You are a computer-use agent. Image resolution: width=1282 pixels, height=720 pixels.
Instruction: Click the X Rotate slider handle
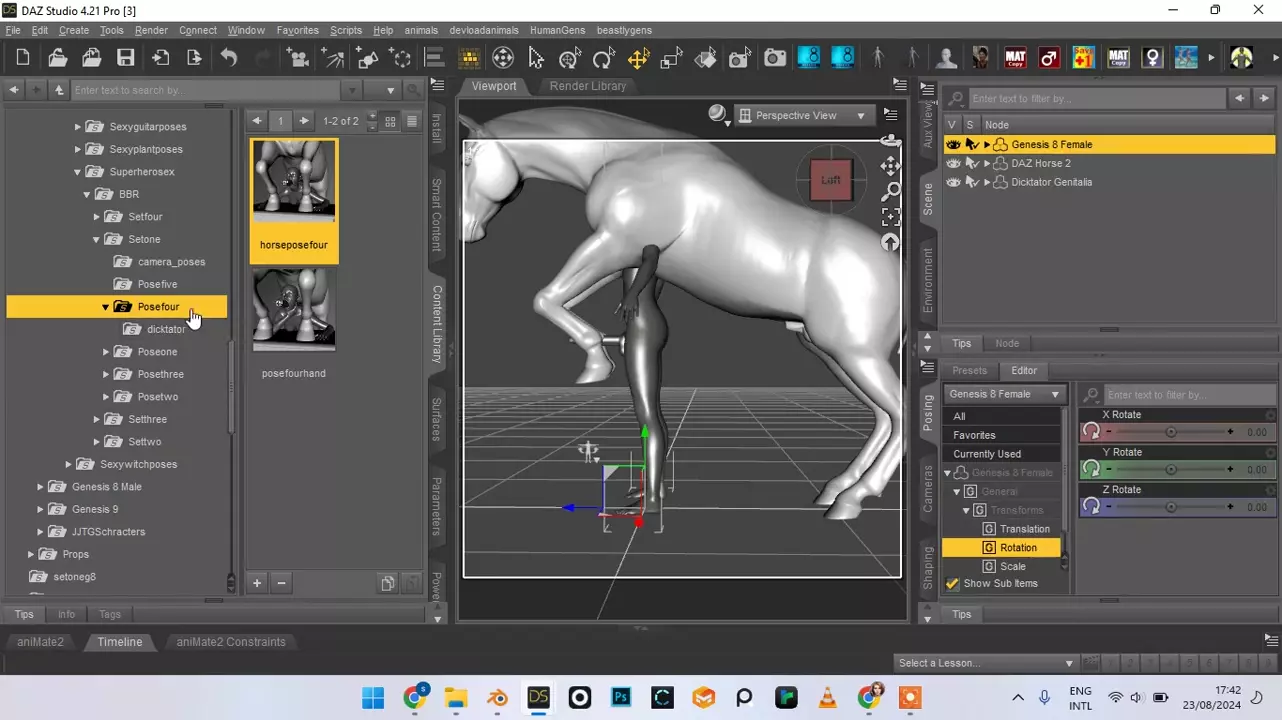point(1170,432)
